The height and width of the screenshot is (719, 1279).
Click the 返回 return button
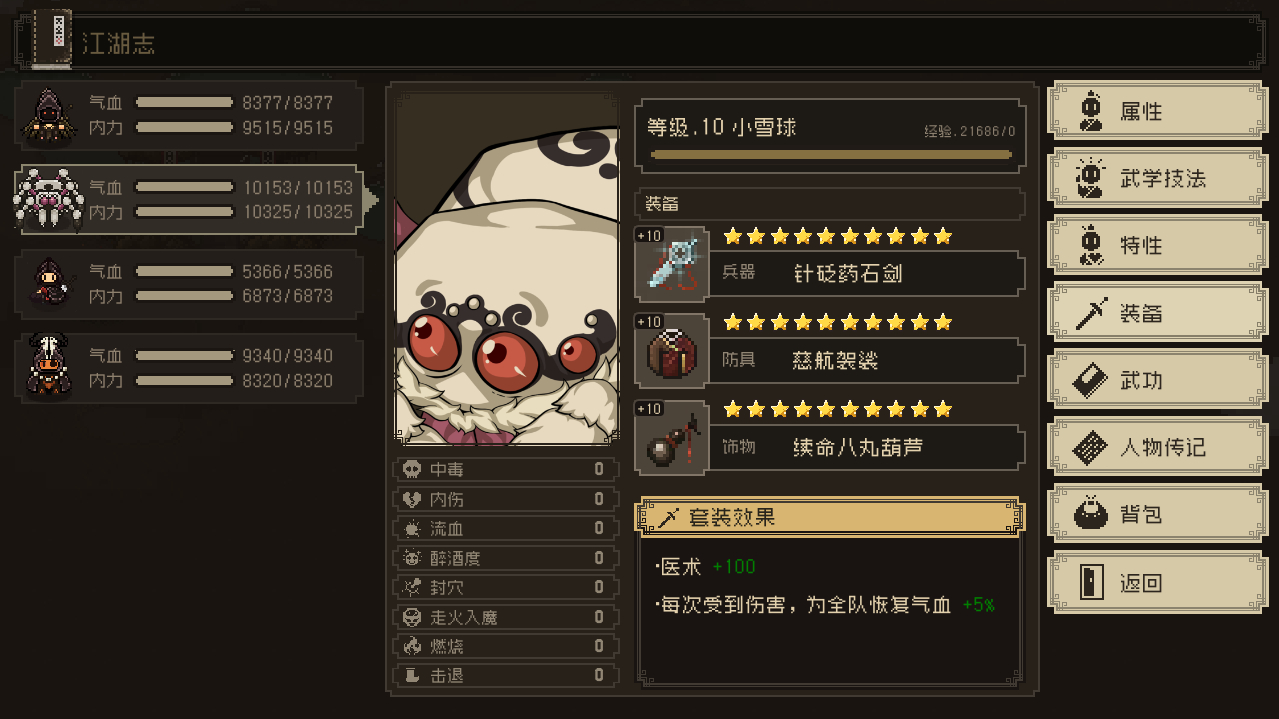(x=1156, y=582)
